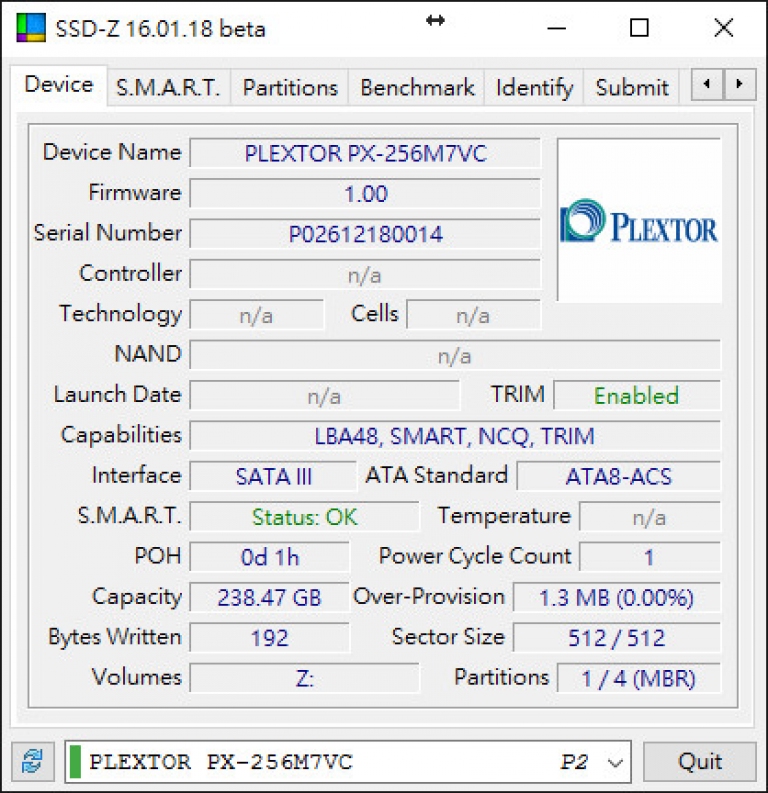Click the Power Cycle Count value 1
This screenshot has height=793, width=768.
650,558
